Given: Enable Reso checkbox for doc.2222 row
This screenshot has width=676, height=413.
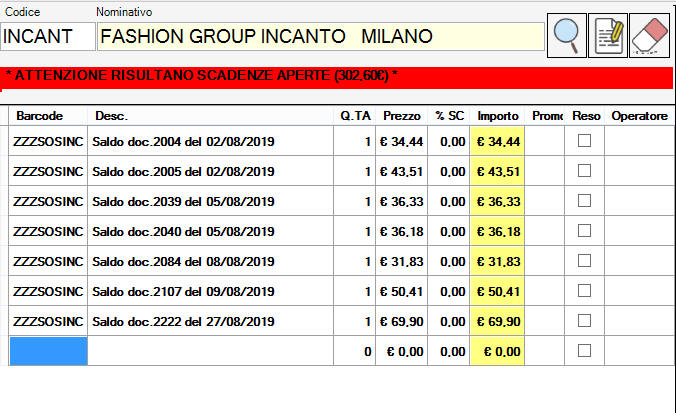Looking at the screenshot, I should click(585, 321).
